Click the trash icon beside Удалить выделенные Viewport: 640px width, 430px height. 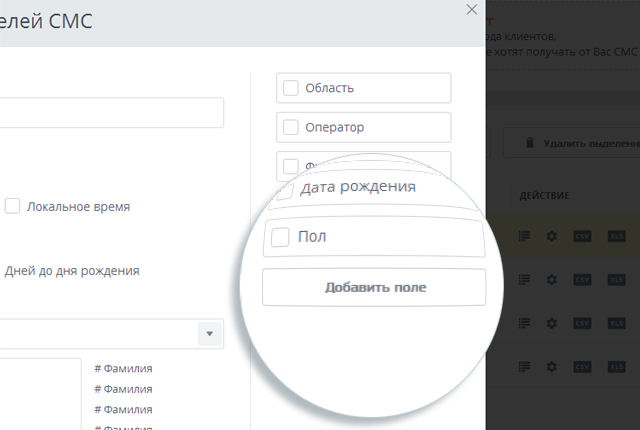pos(530,143)
